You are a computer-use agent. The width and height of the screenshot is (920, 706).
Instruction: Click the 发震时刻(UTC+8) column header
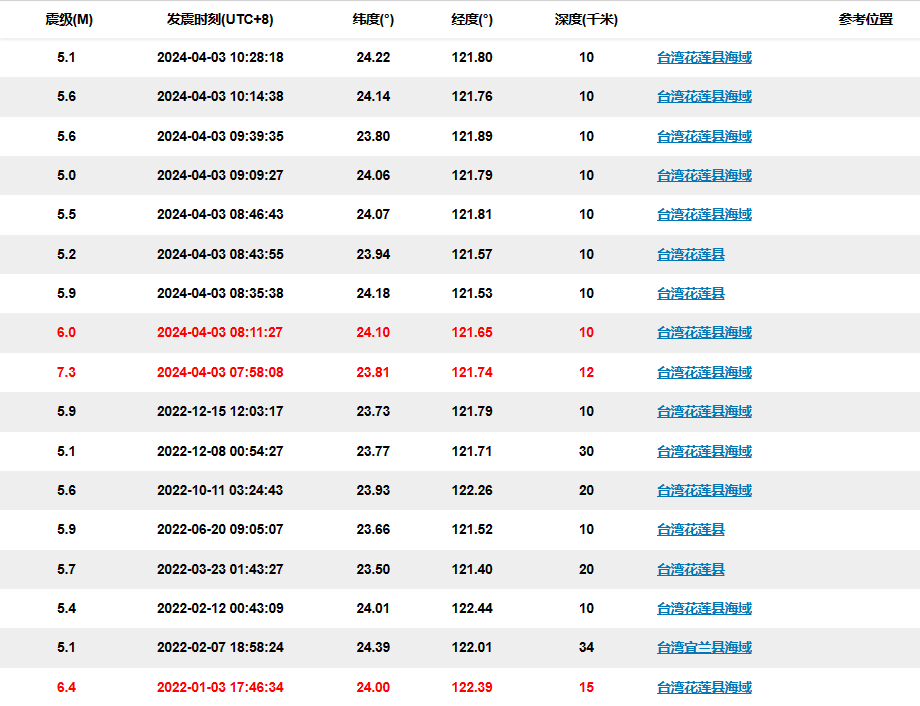[220, 19]
